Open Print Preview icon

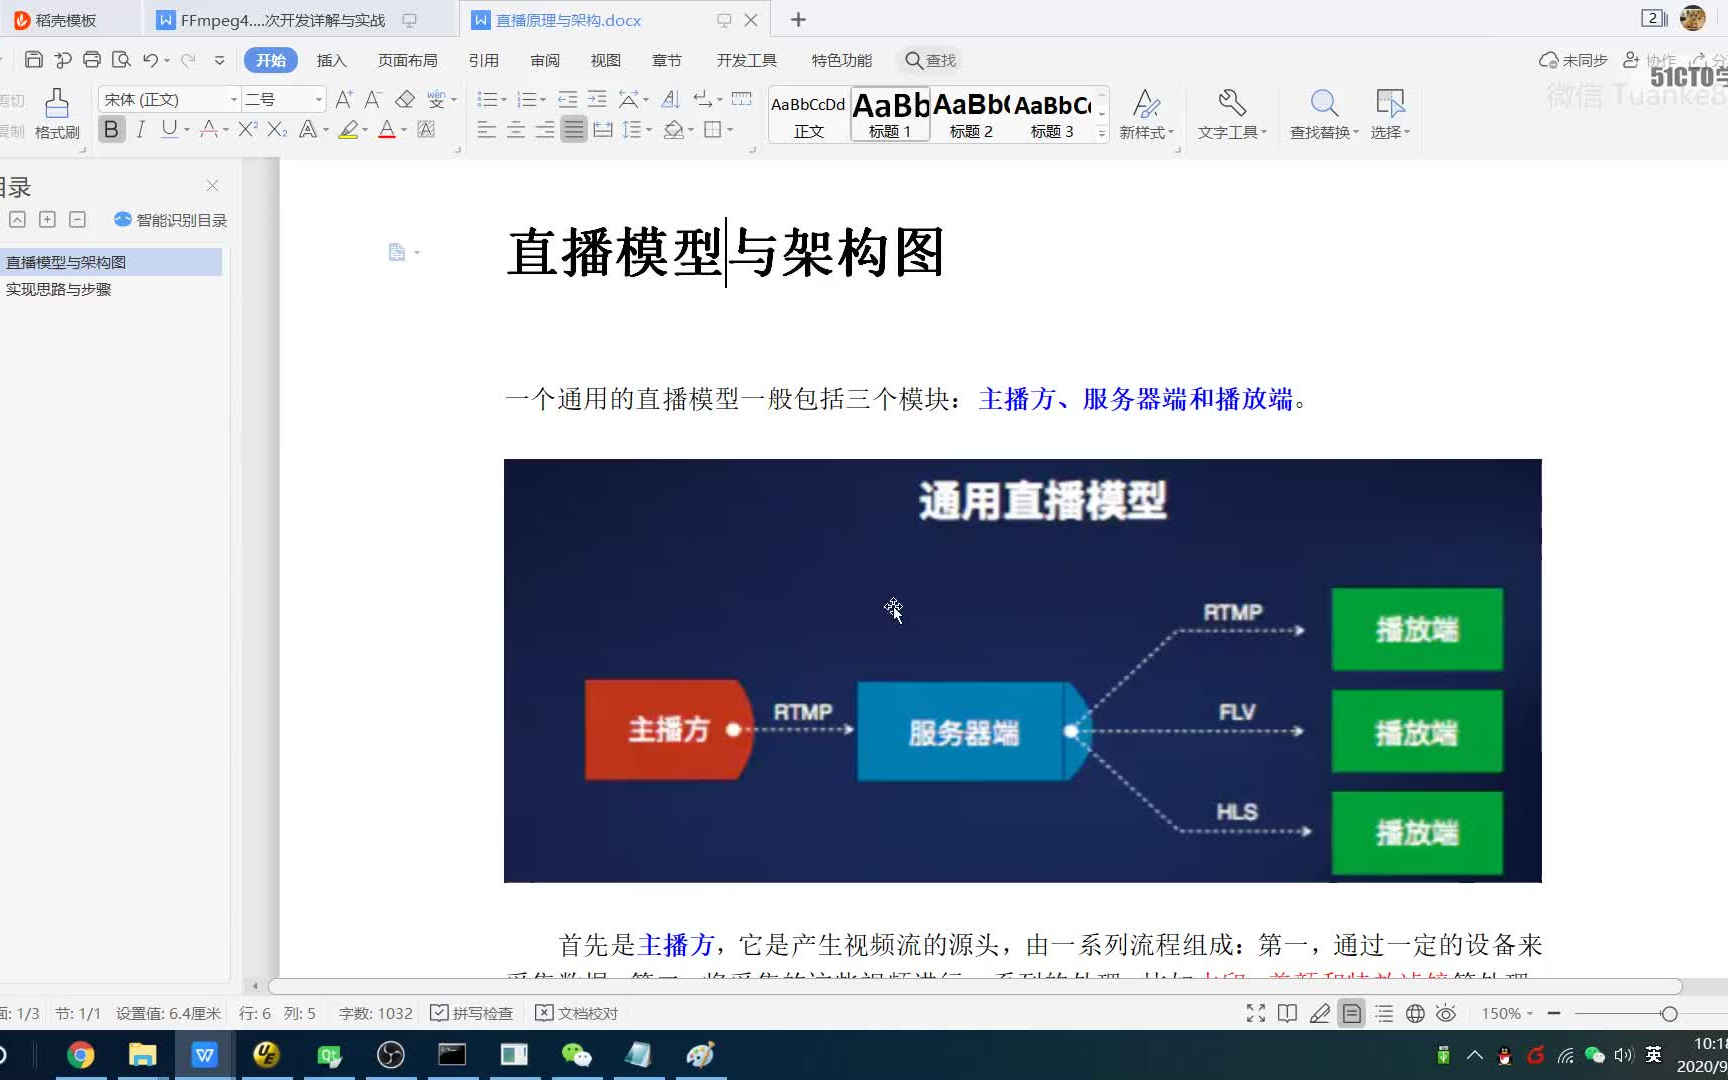122,60
